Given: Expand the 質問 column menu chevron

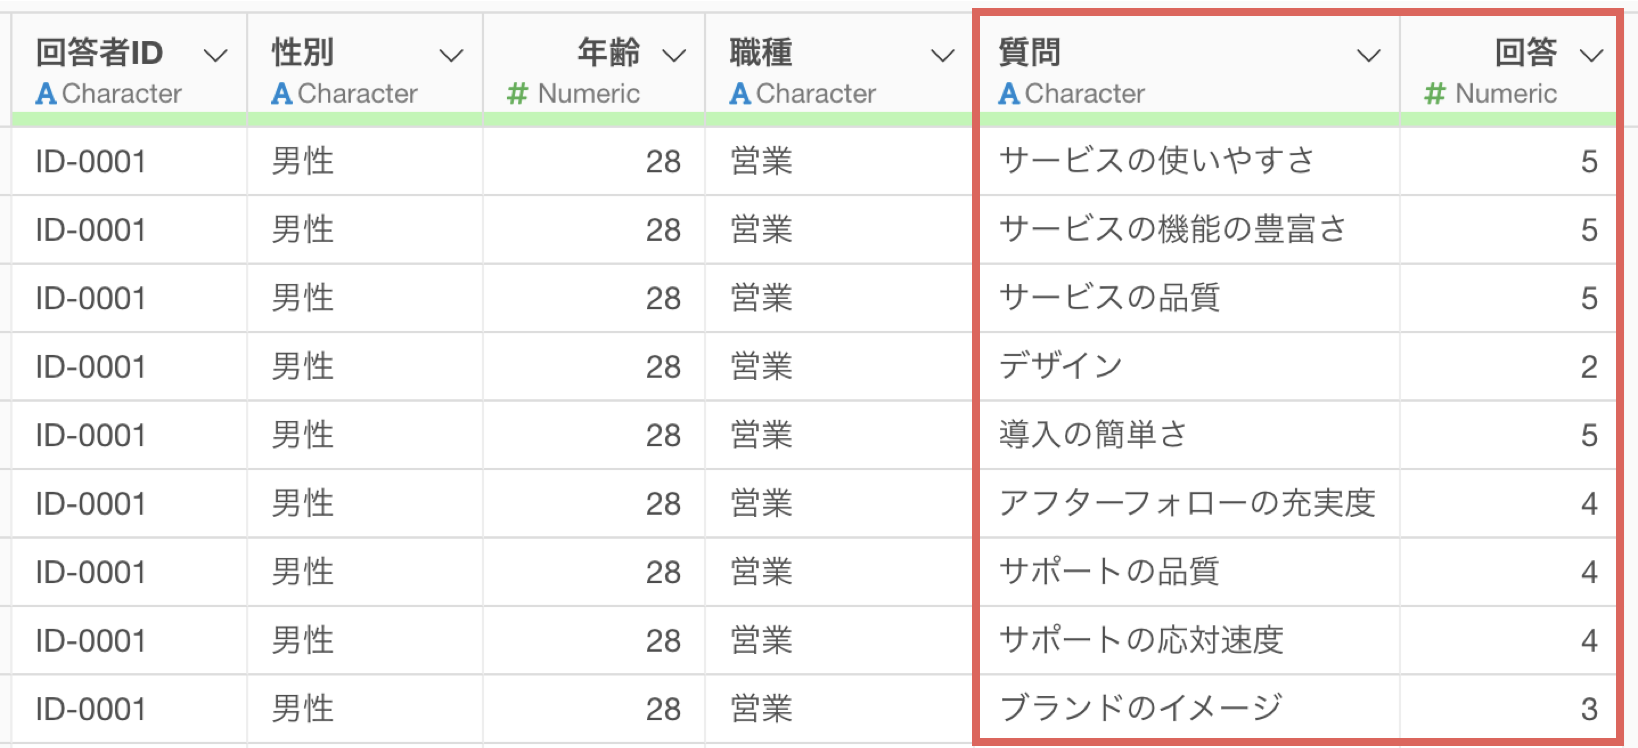Looking at the screenshot, I should pos(1369,56).
